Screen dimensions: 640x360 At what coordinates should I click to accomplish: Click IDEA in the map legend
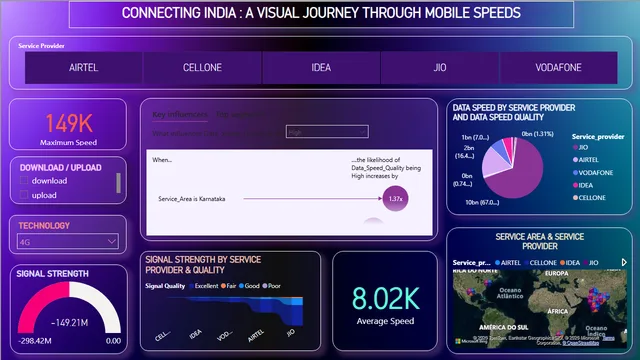(x=570, y=263)
